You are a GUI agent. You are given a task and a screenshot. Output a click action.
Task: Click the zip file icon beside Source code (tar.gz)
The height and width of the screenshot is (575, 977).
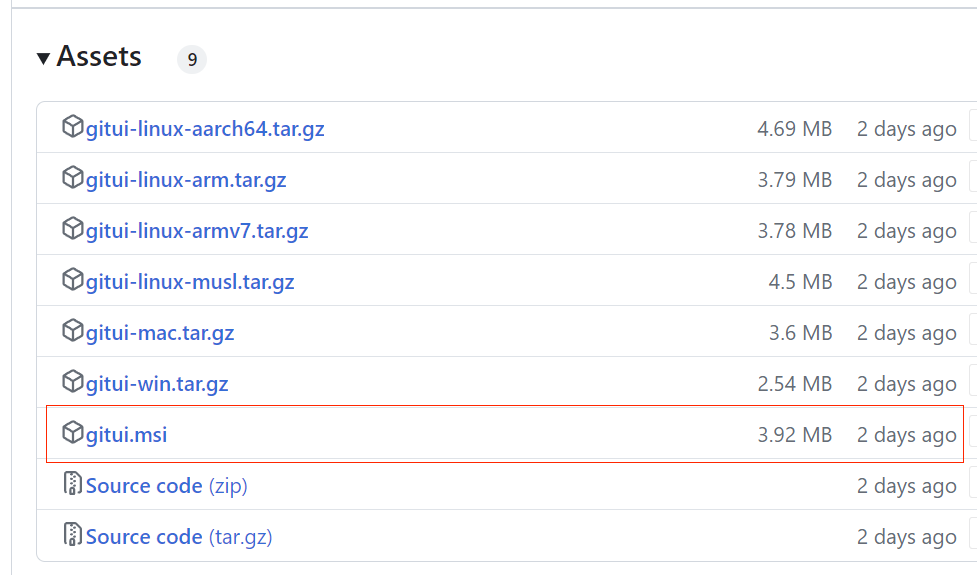pyautogui.click(x=72, y=535)
